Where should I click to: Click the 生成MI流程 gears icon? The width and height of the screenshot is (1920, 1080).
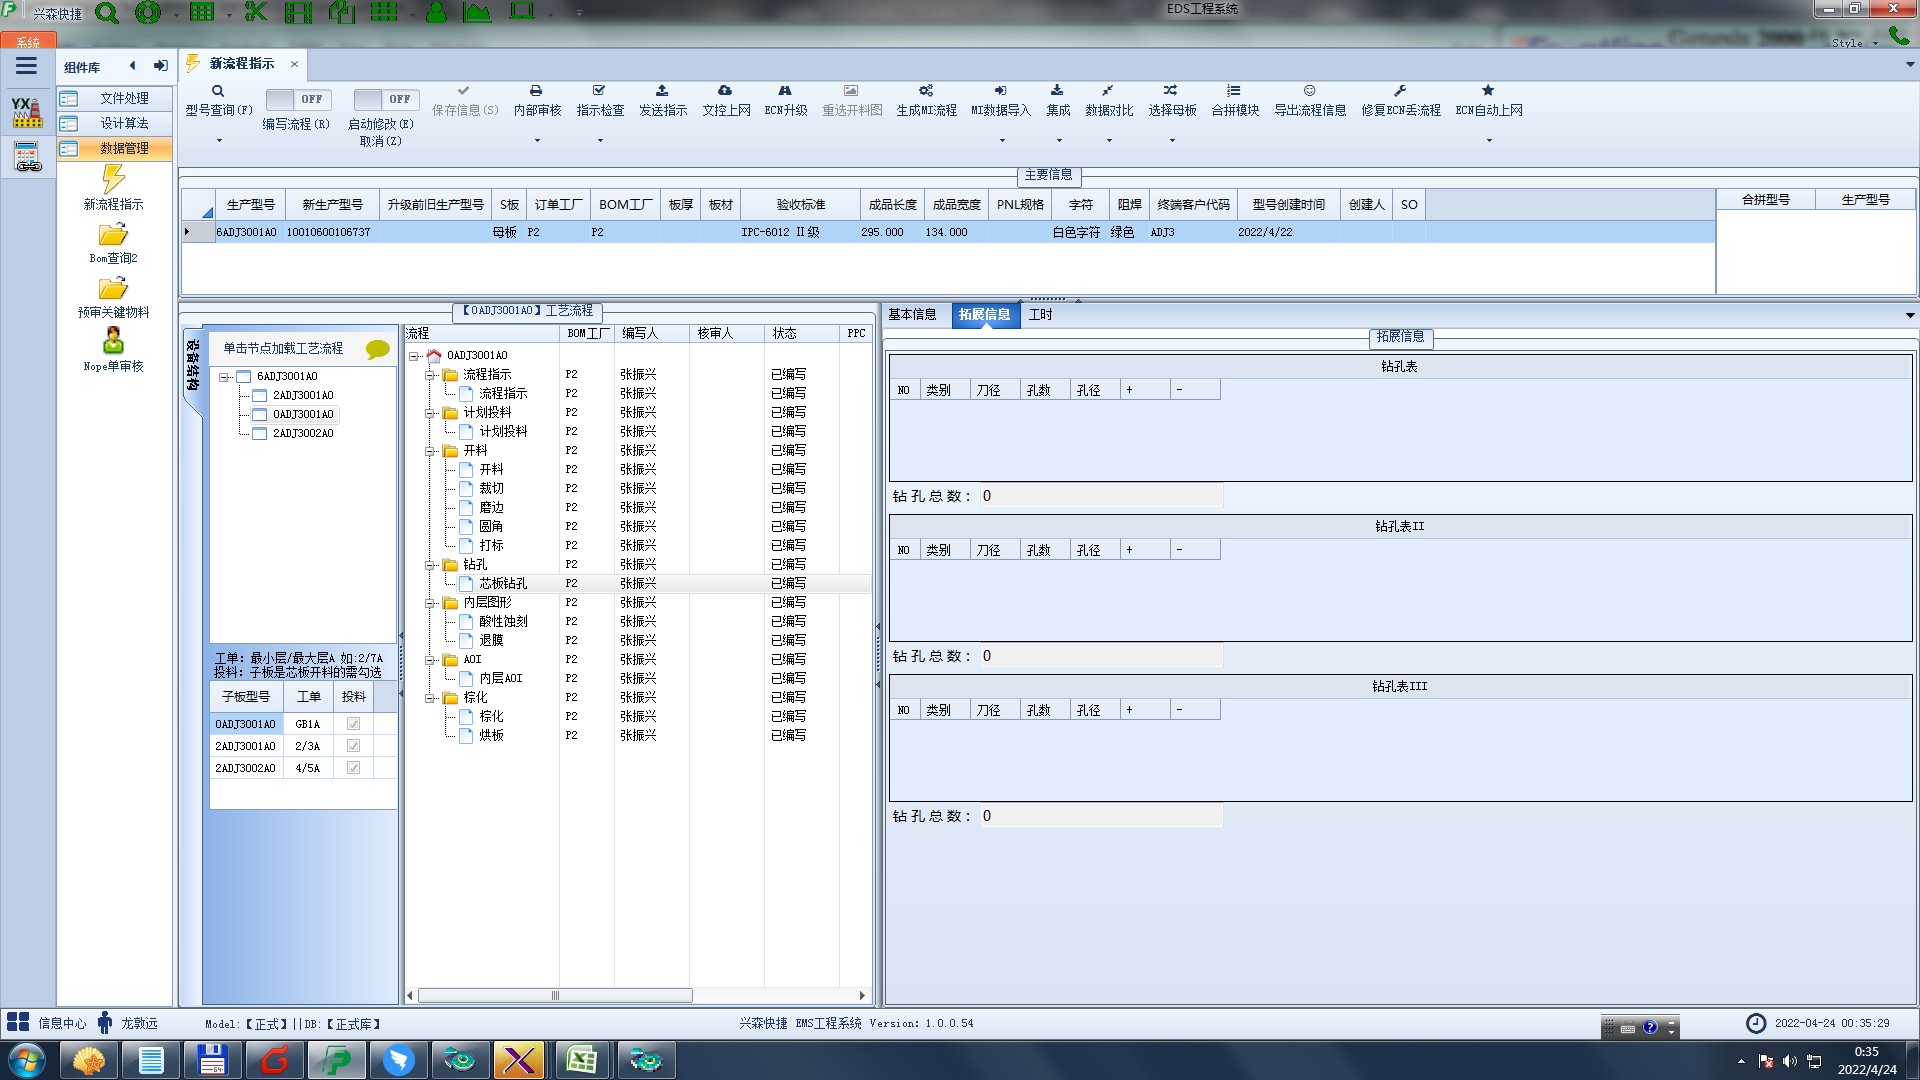[926, 91]
